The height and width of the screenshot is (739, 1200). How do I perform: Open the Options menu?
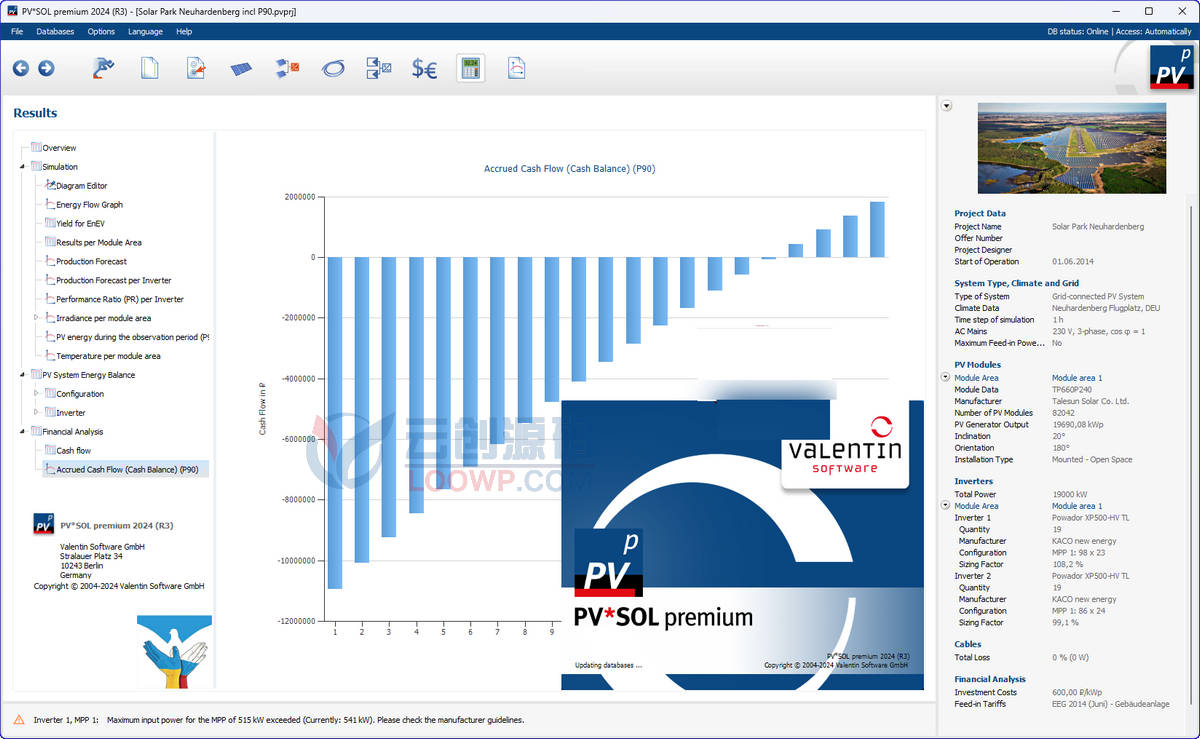tap(101, 31)
